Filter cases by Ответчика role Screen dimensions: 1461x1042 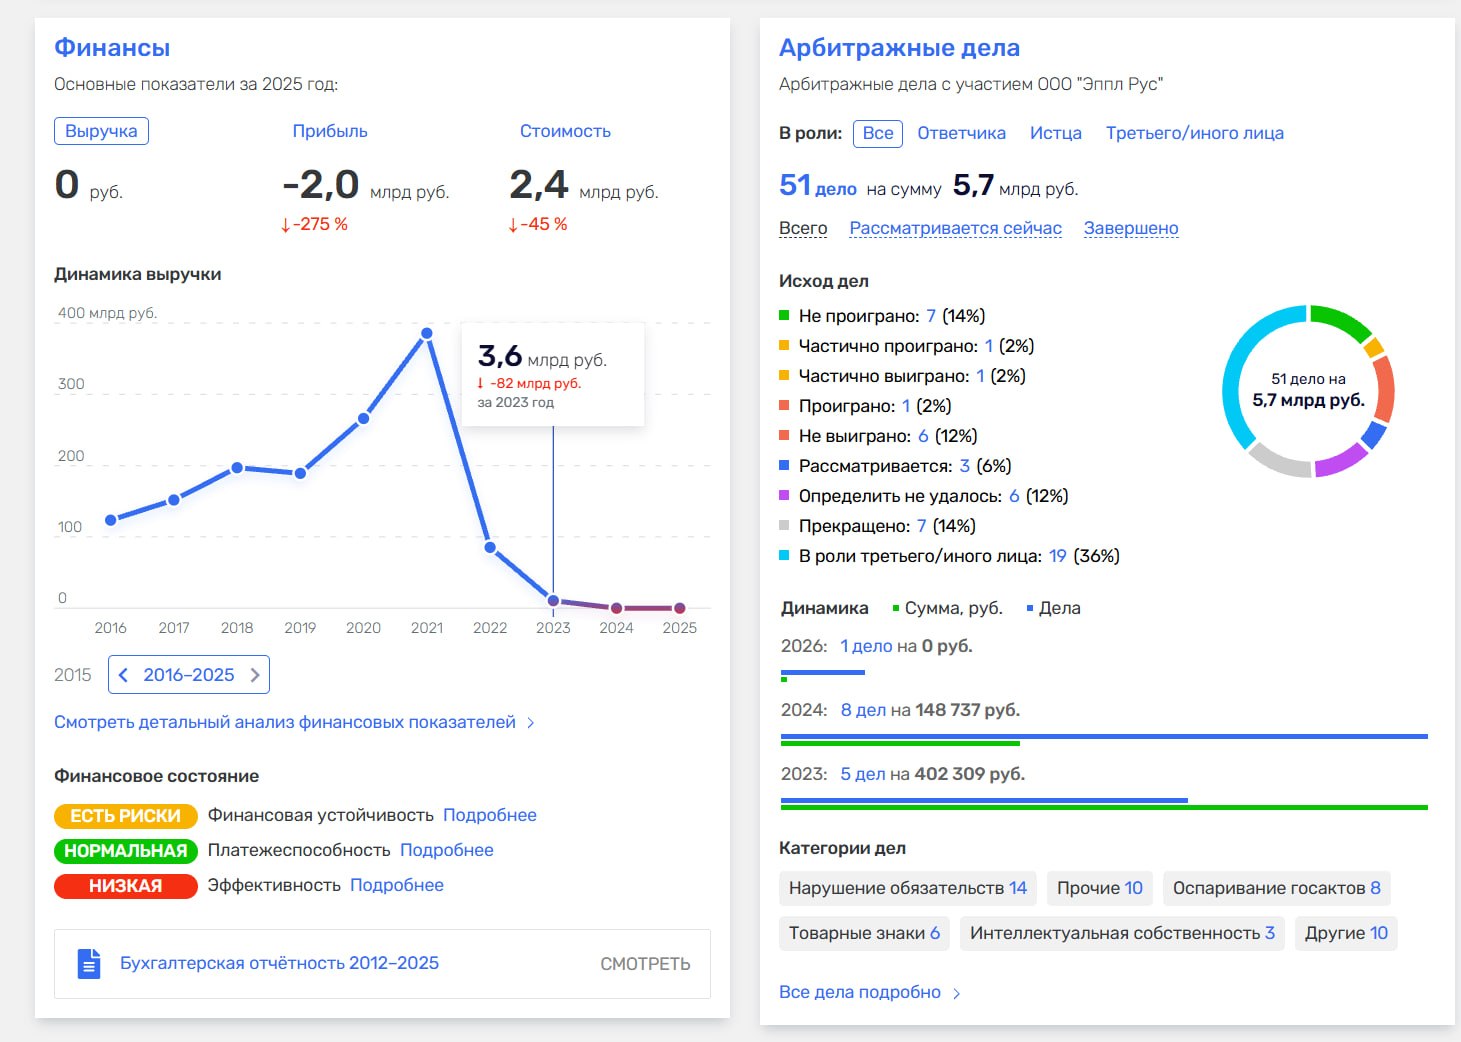click(x=962, y=133)
